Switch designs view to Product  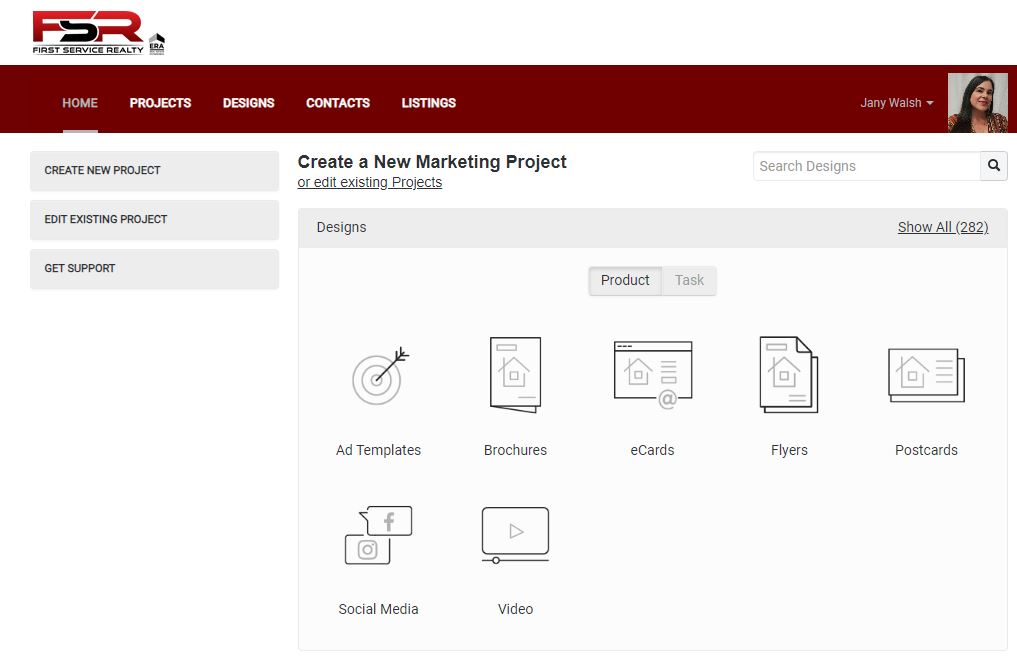625,281
